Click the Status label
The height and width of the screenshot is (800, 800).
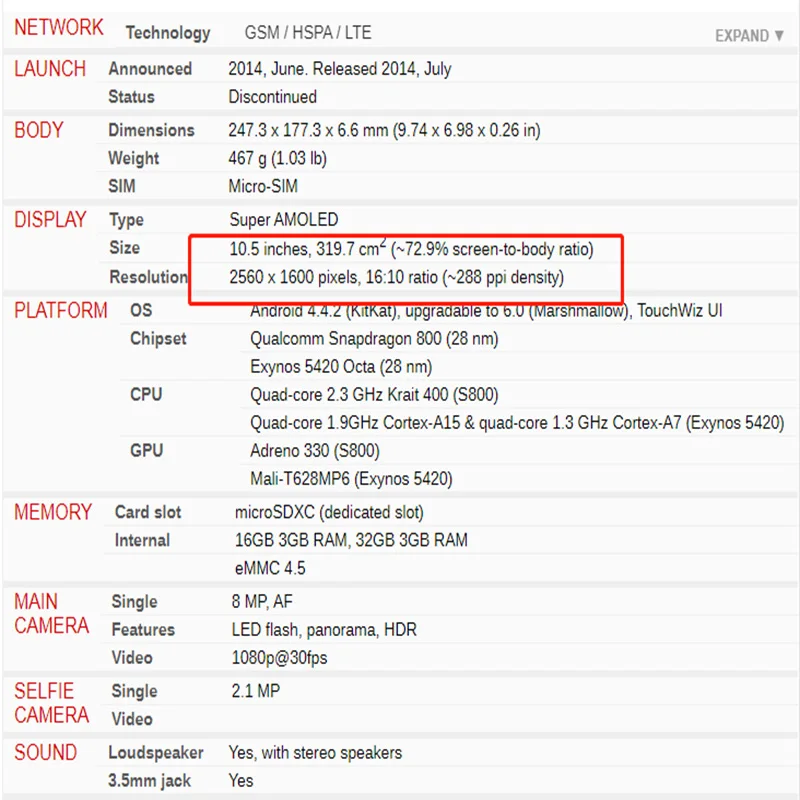click(x=131, y=97)
